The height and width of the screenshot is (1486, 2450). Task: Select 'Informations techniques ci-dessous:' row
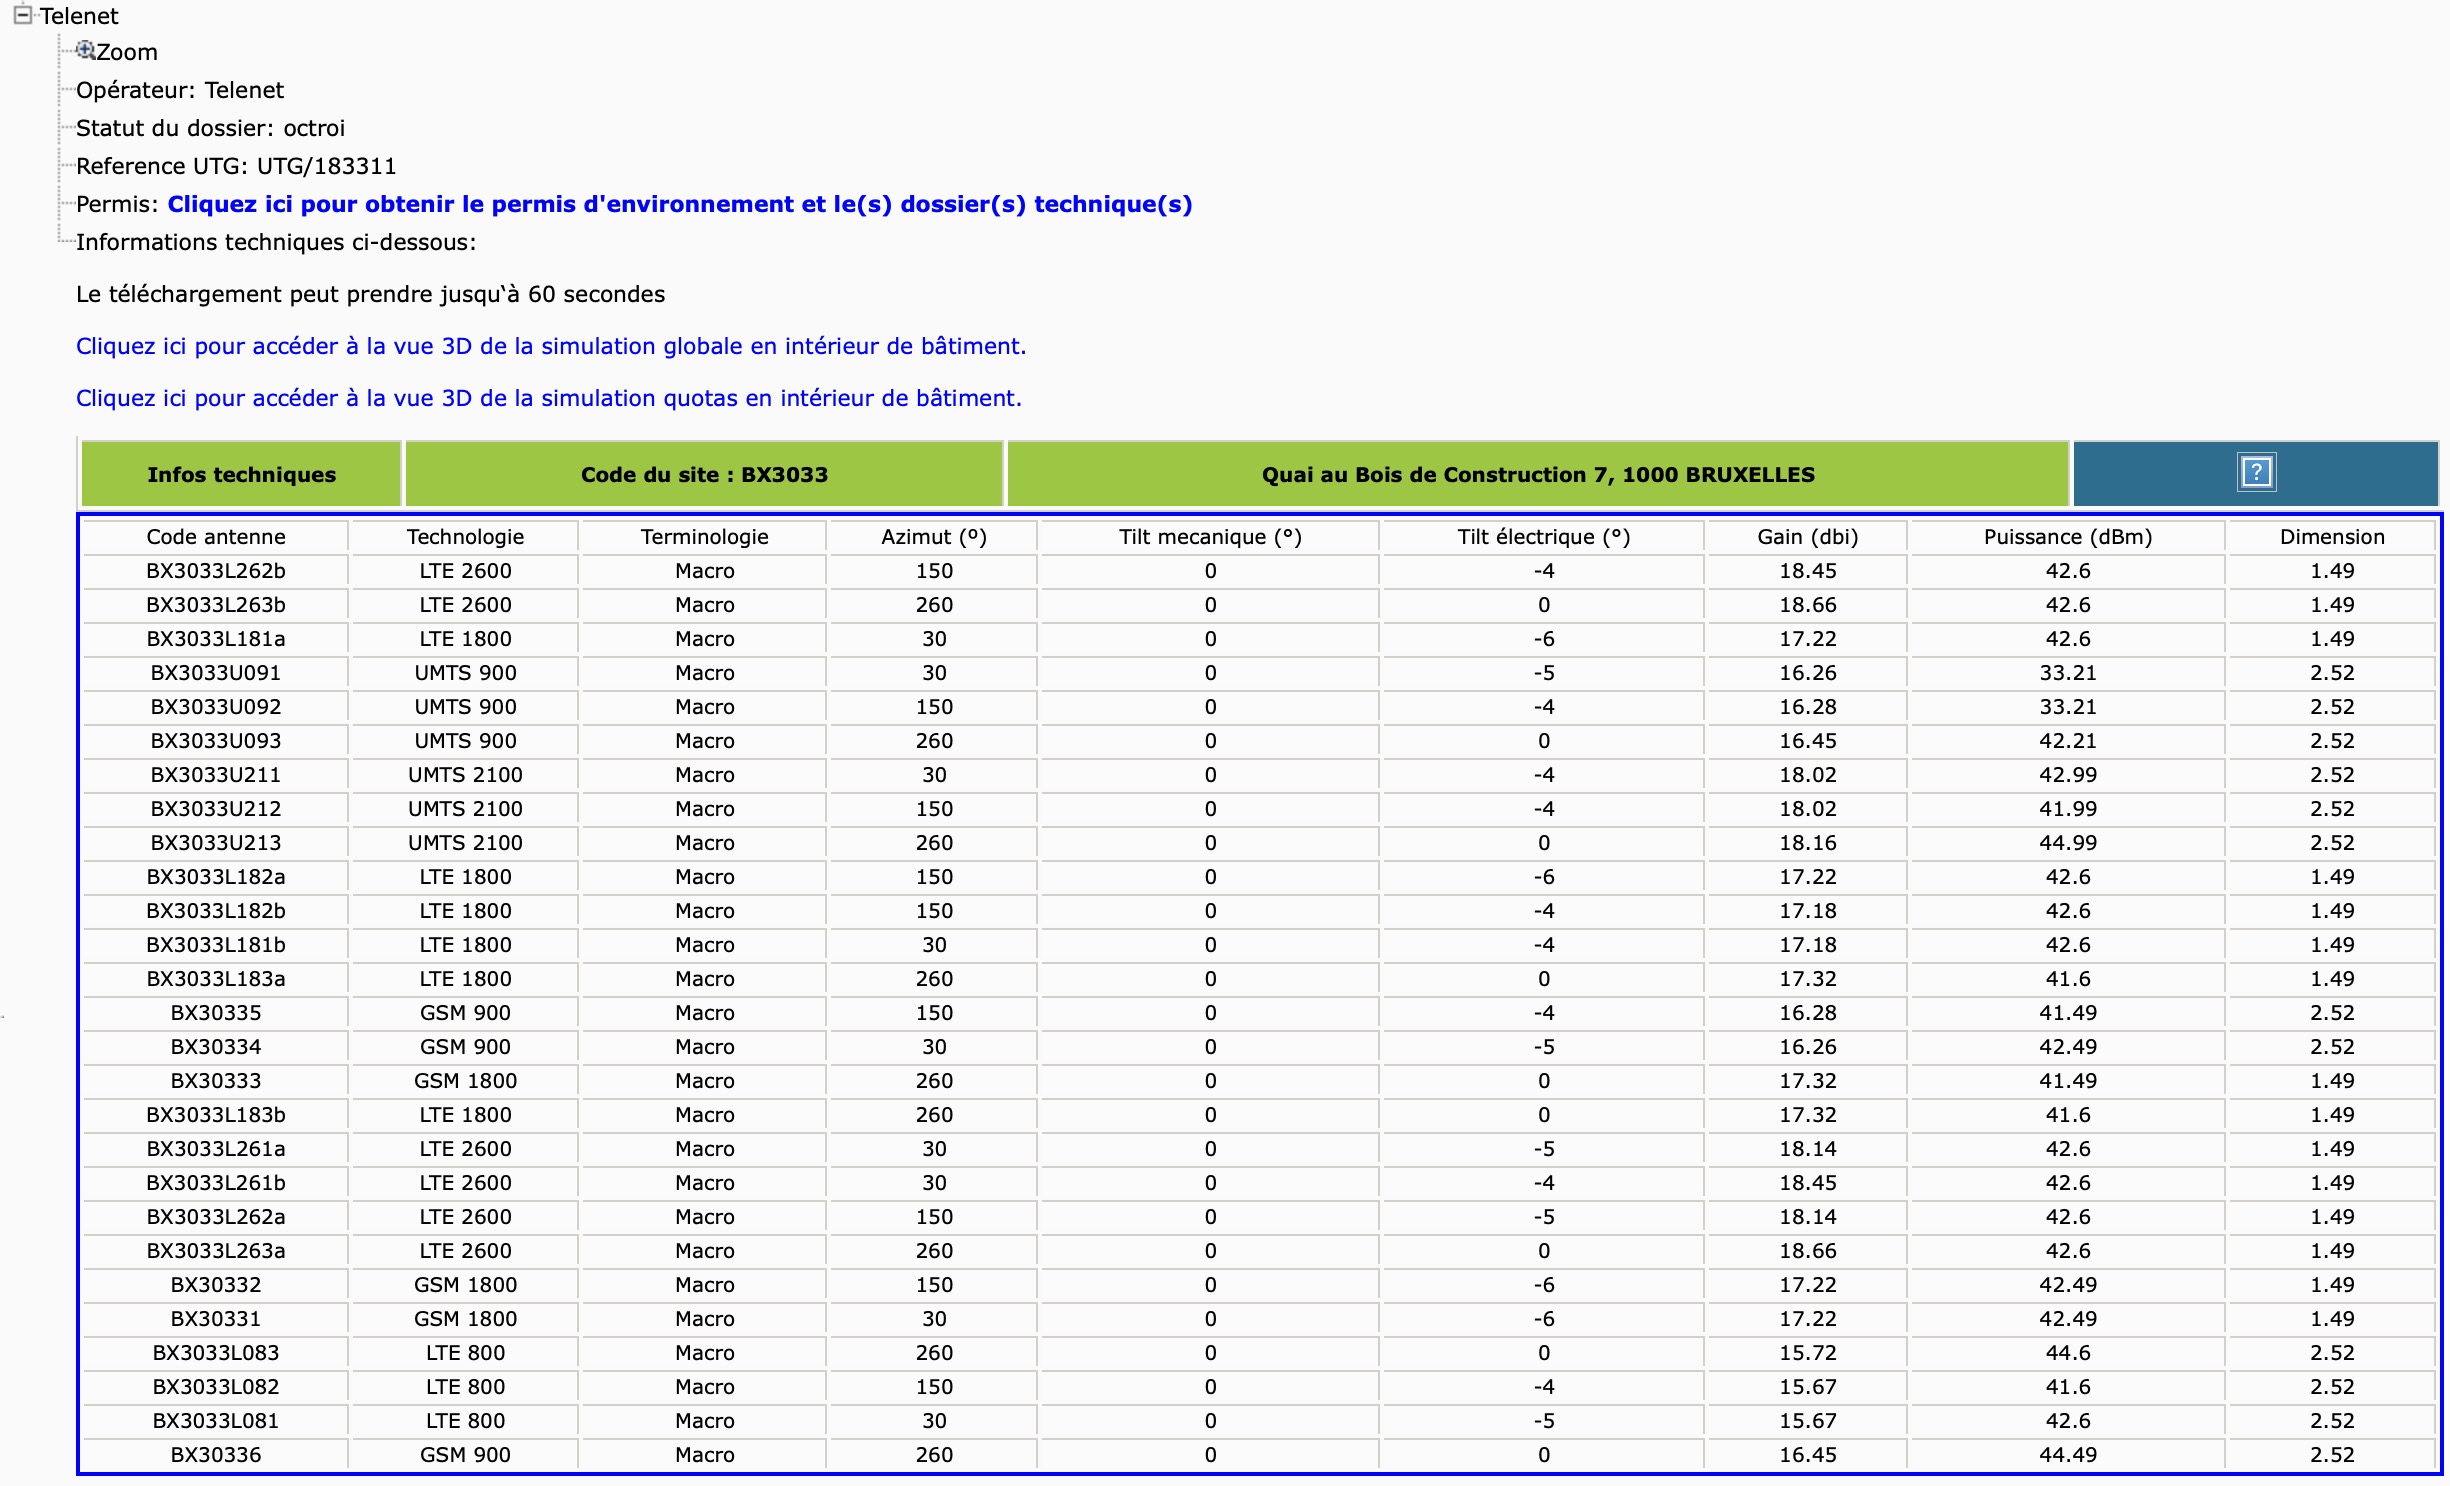coord(276,242)
